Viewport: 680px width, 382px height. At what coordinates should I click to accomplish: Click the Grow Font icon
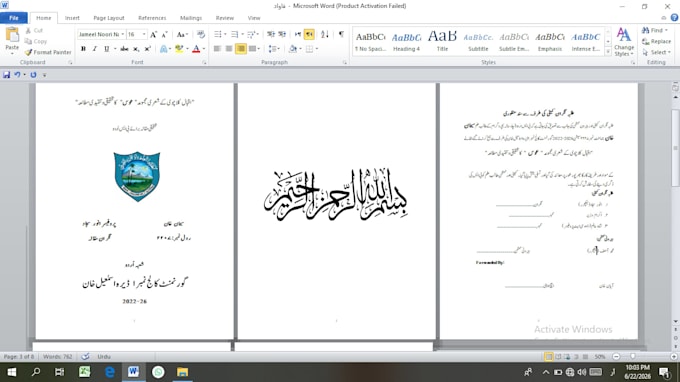(x=153, y=34)
